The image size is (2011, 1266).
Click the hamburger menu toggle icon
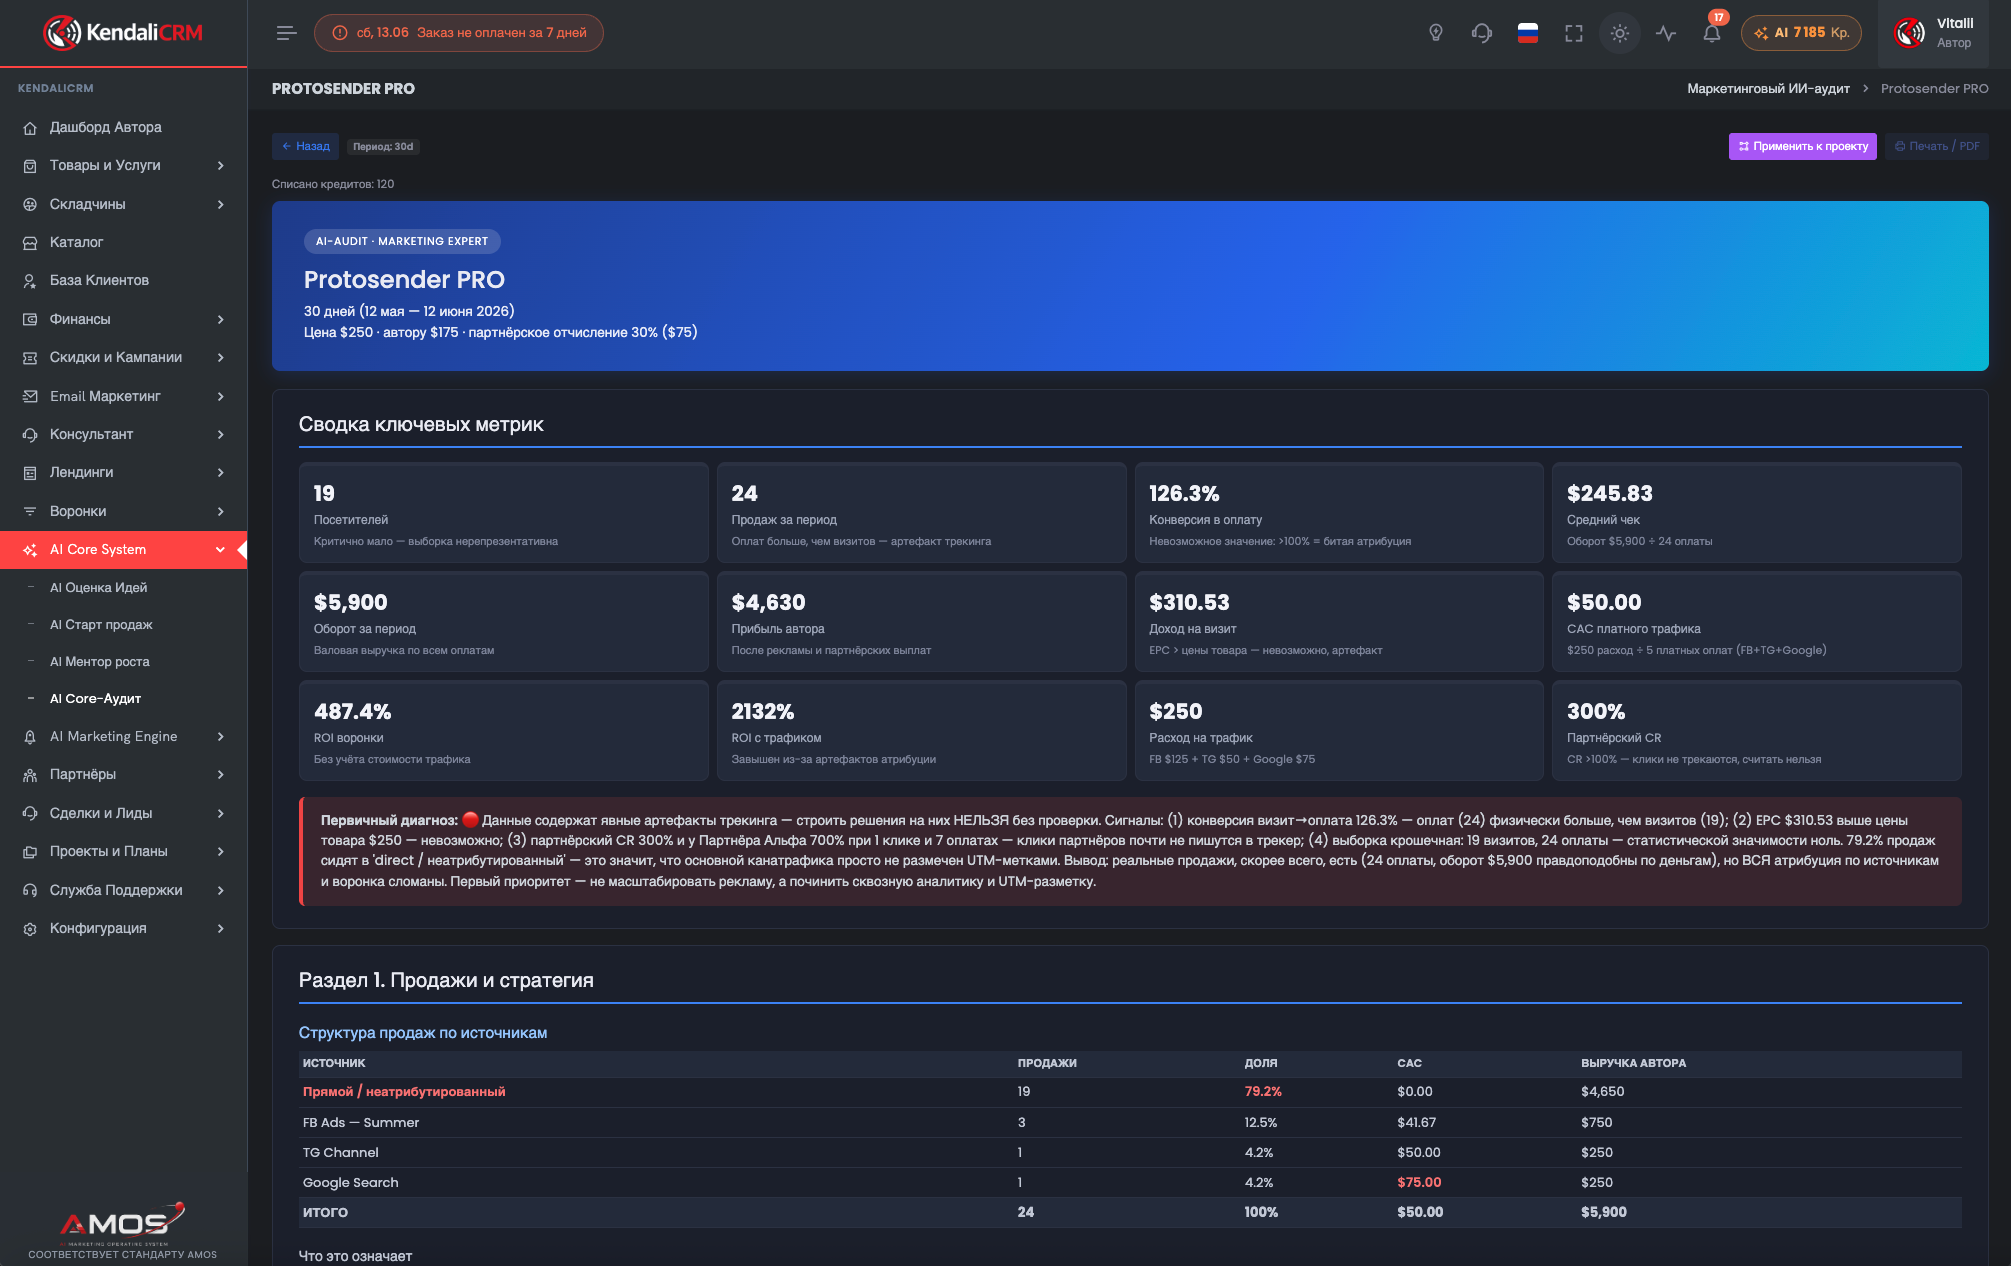click(x=287, y=33)
